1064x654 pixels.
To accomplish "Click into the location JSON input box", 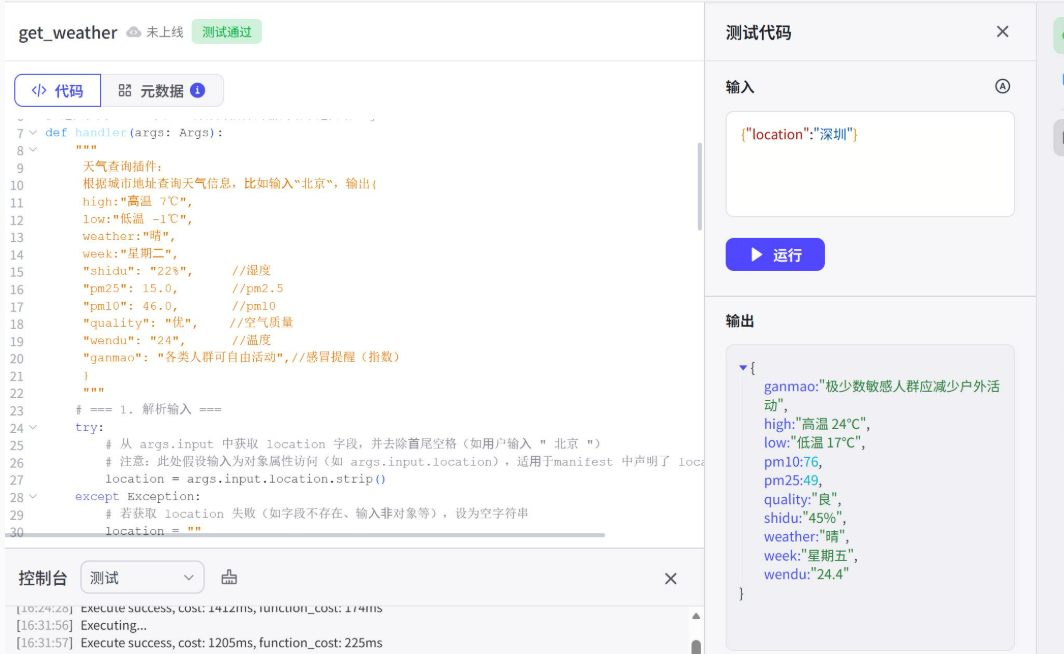I will (870, 164).
